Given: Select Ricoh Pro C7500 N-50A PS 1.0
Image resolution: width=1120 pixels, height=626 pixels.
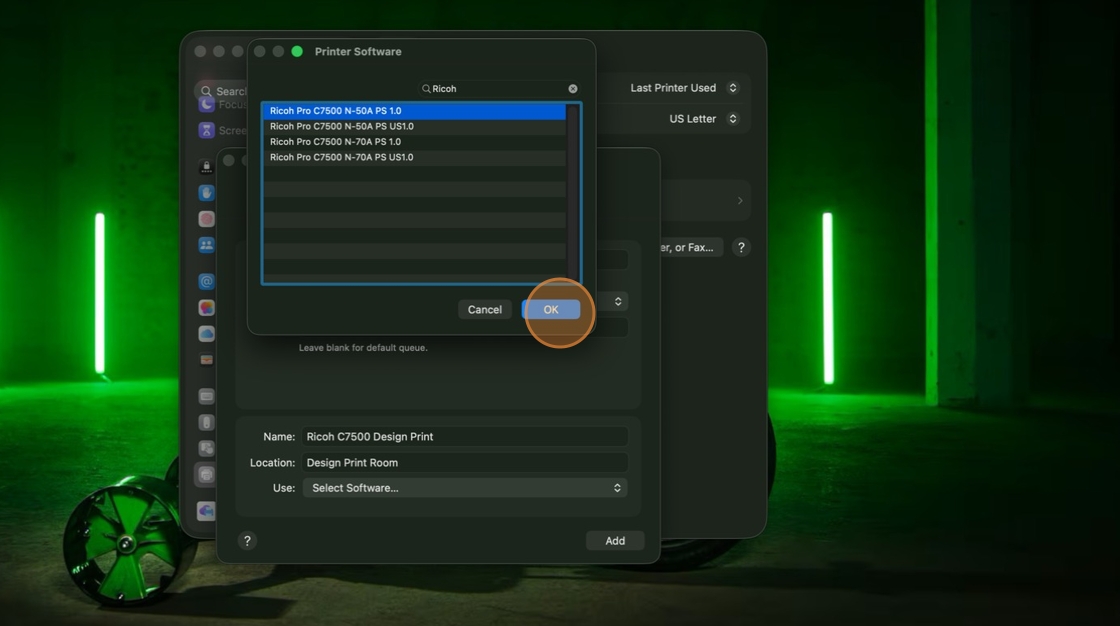Looking at the screenshot, I should tap(414, 111).
